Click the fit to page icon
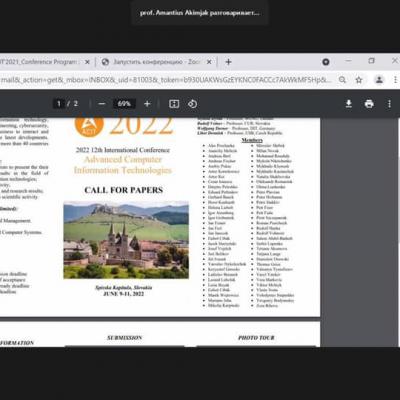Viewport: 400px width, 400px height. tap(174, 104)
